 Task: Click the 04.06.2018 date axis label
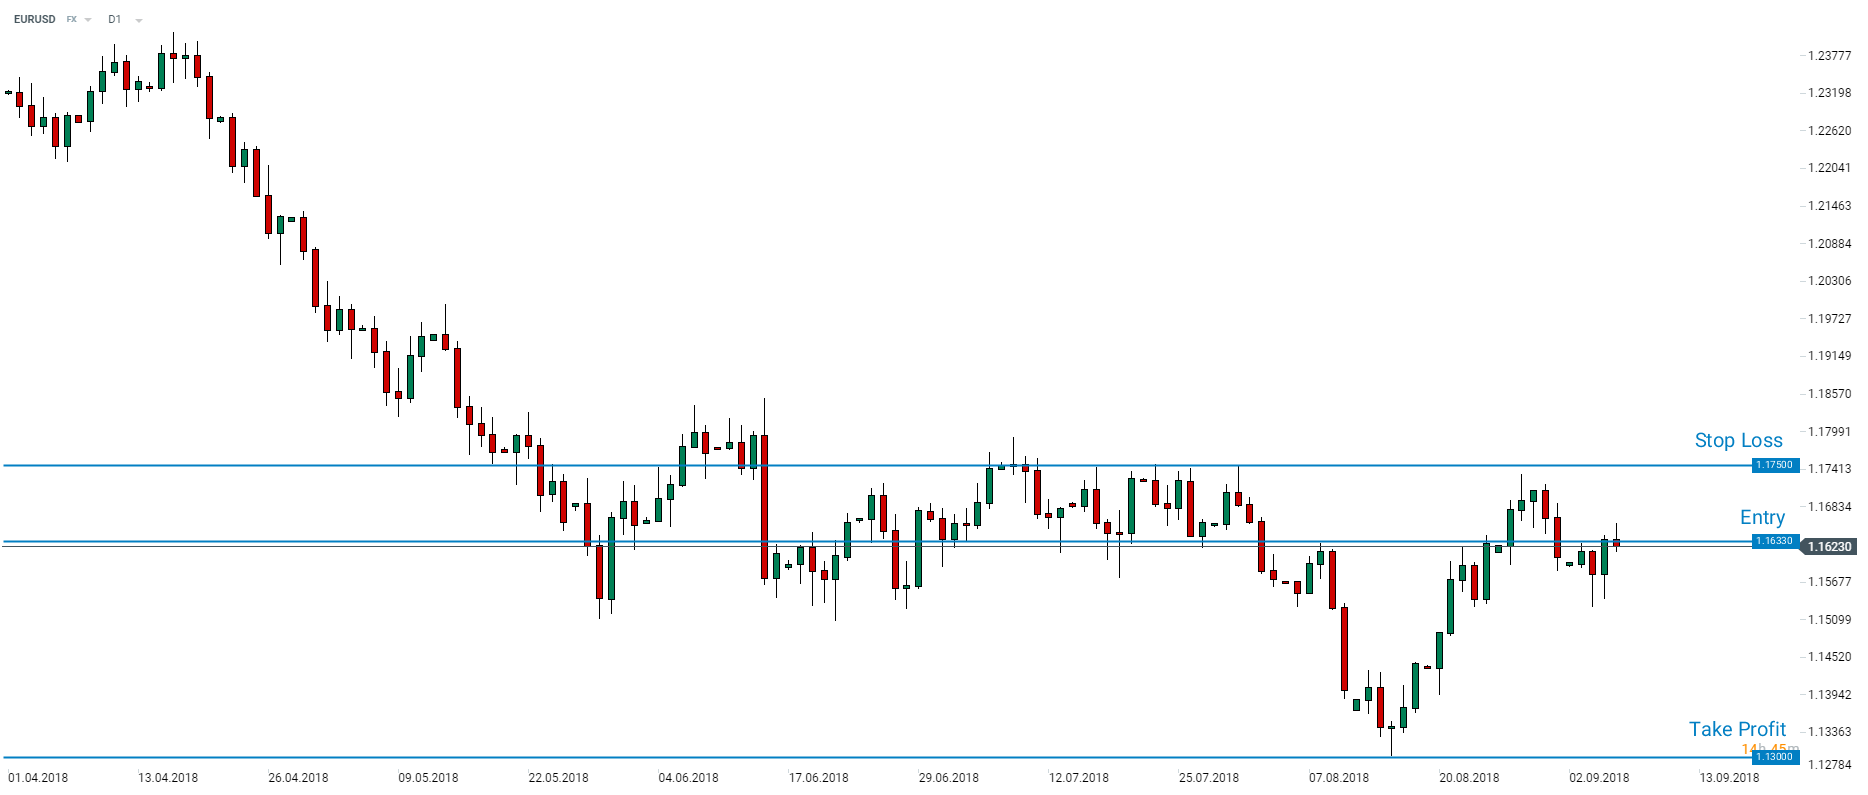(688, 778)
